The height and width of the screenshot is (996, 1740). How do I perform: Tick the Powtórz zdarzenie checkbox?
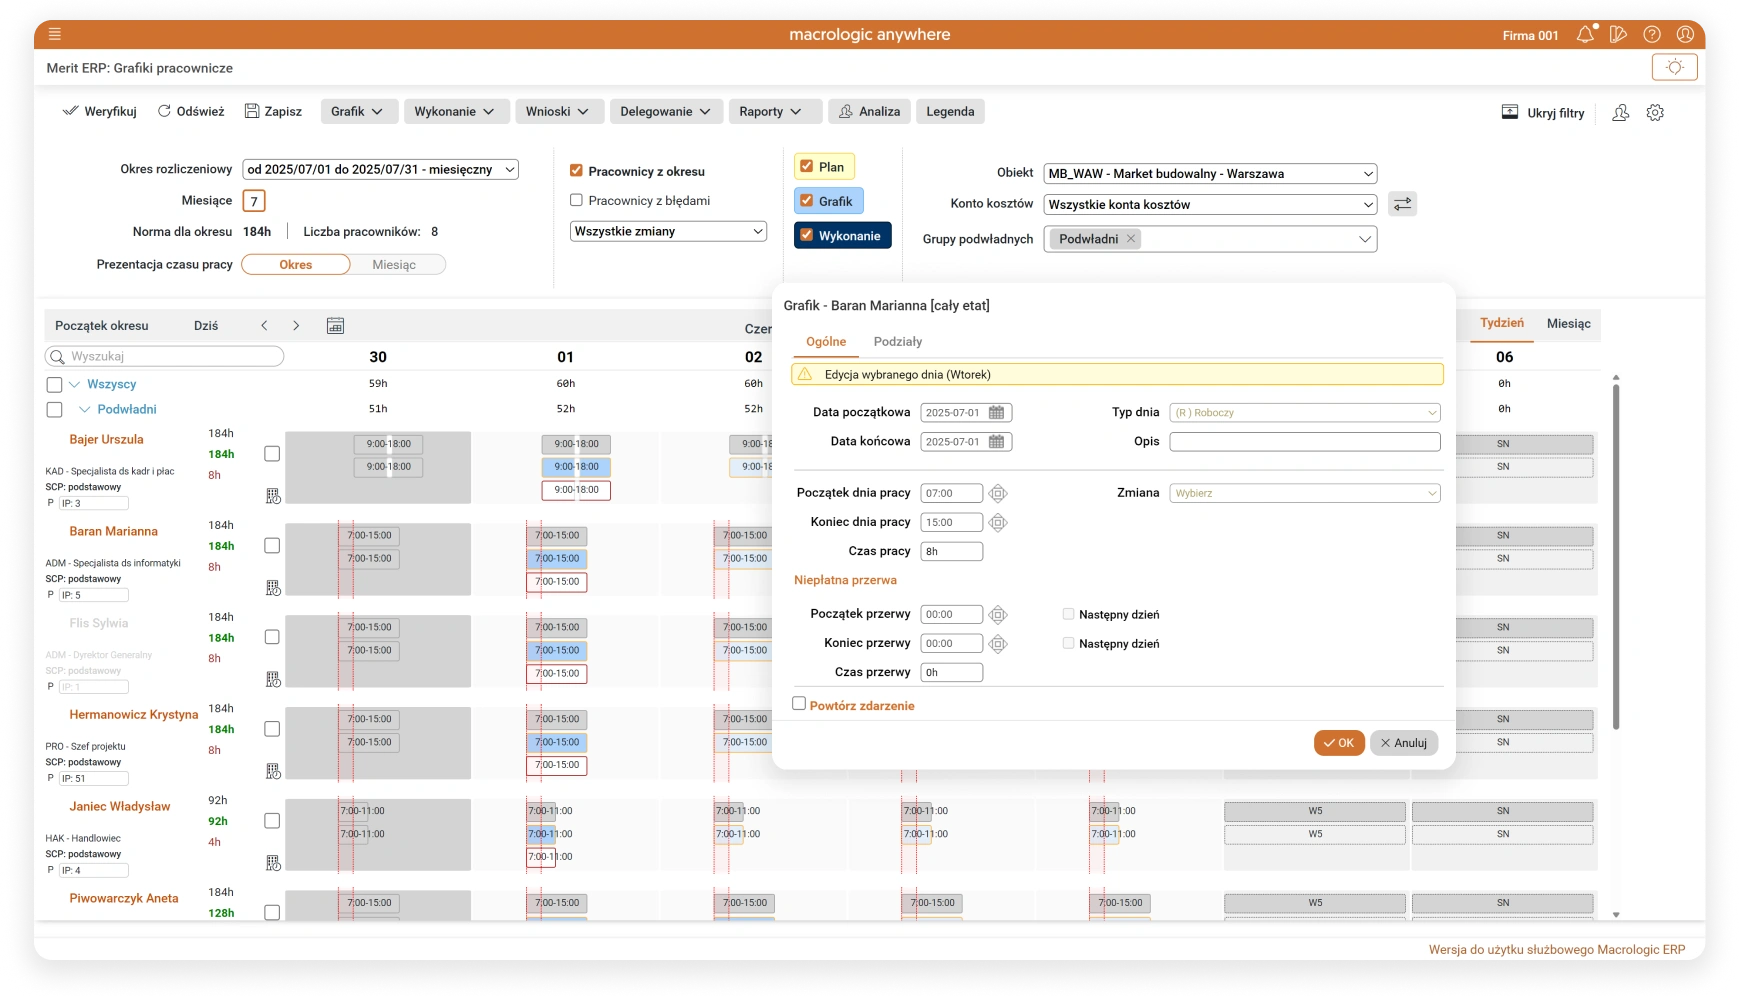pyautogui.click(x=799, y=704)
